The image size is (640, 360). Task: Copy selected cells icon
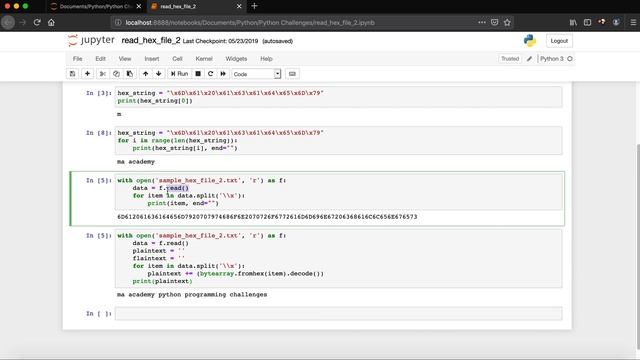(116, 74)
